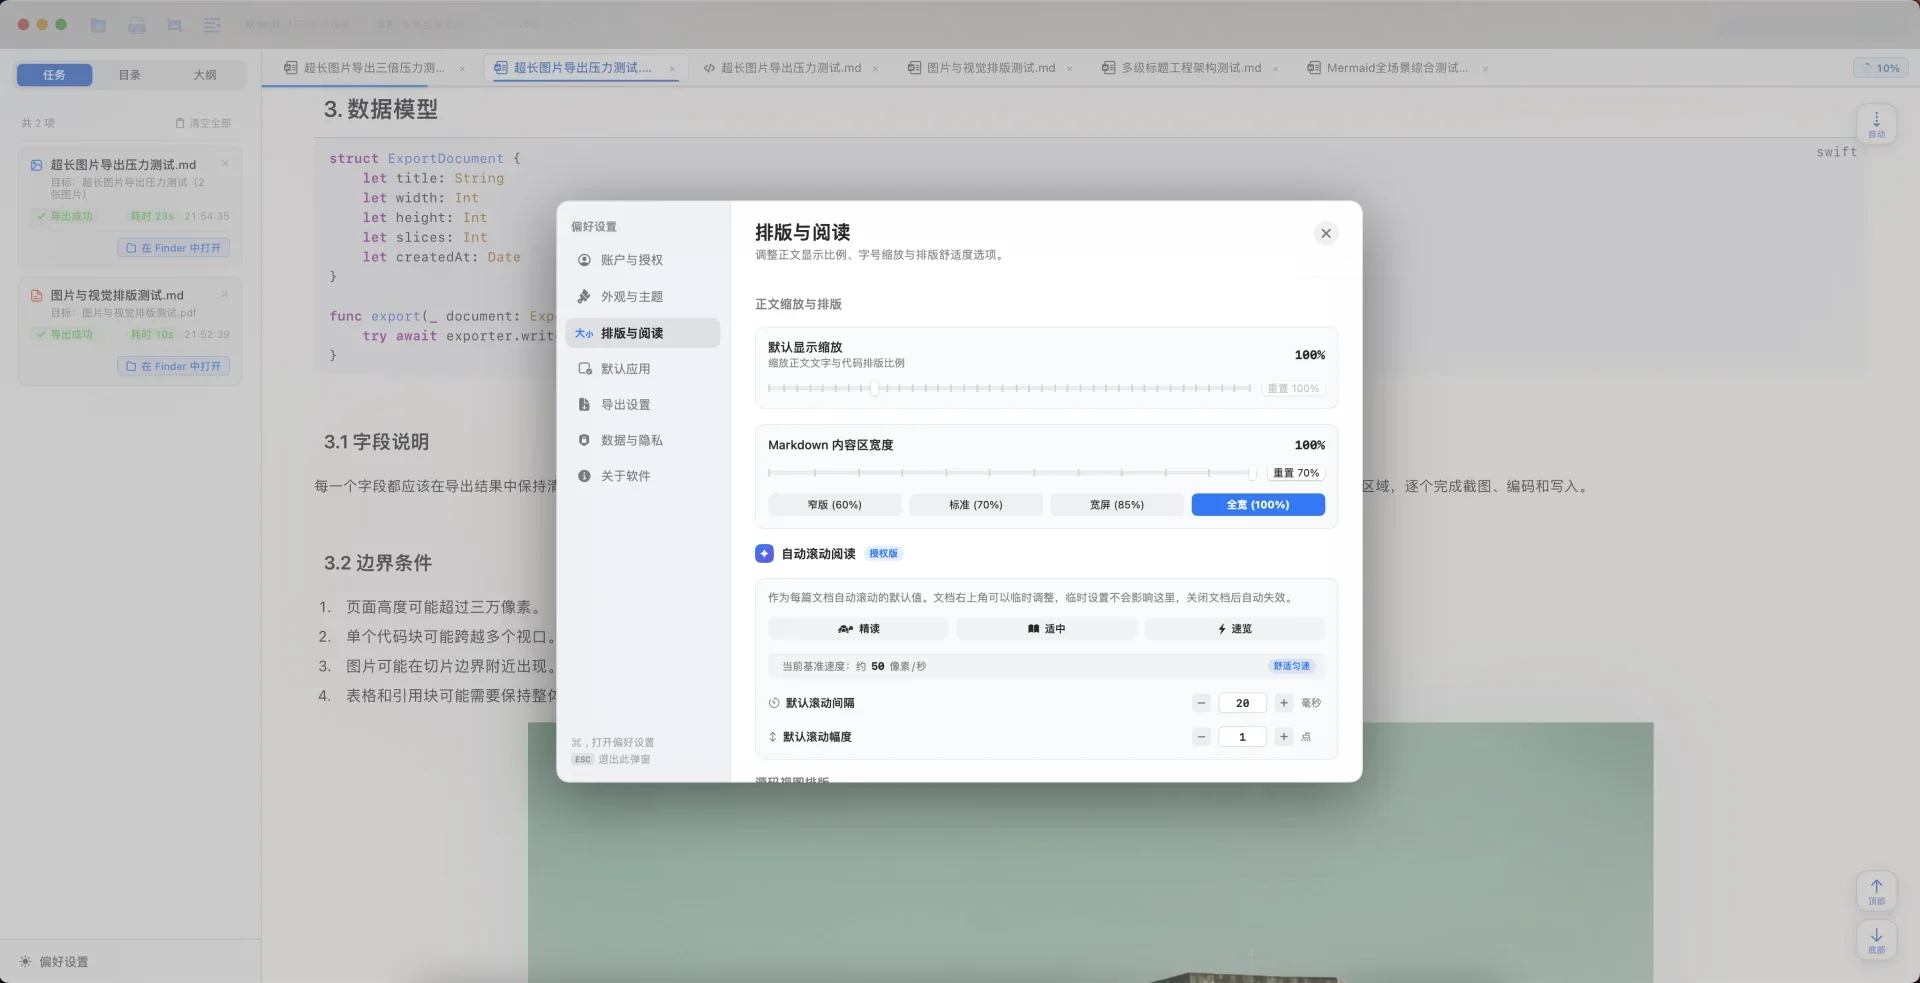Image resolution: width=1920 pixels, height=983 pixels.
Task: Click the printer icon in the toolbar
Action: (137, 25)
